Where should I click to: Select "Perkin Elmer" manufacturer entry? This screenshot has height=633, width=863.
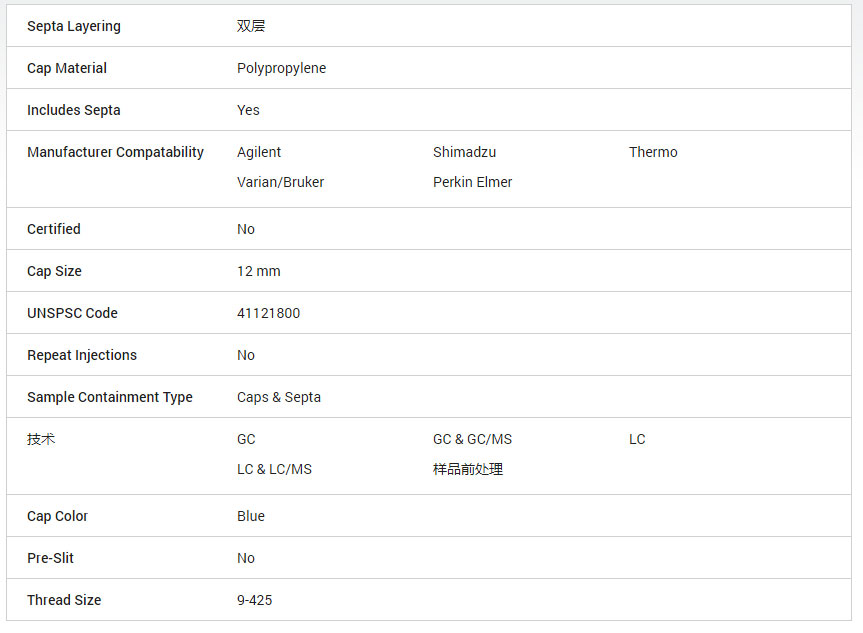472,182
